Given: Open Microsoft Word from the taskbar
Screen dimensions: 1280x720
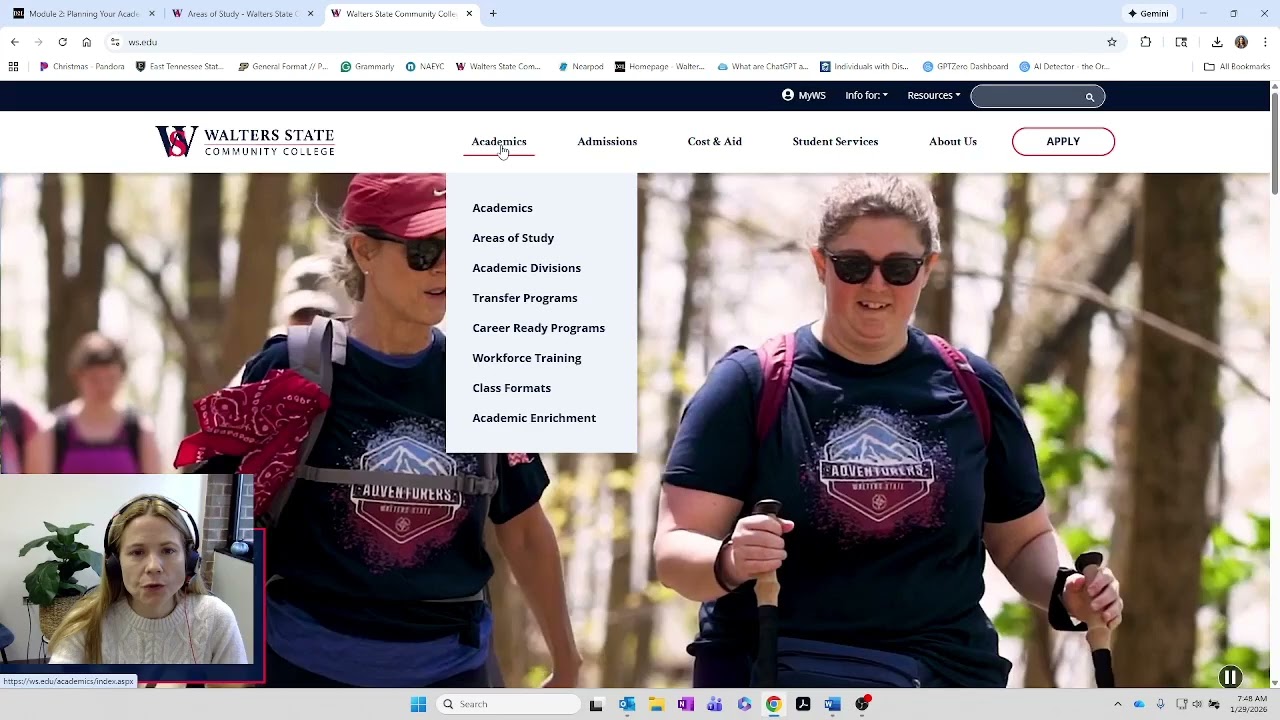Looking at the screenshot, I should coord(832,704).
